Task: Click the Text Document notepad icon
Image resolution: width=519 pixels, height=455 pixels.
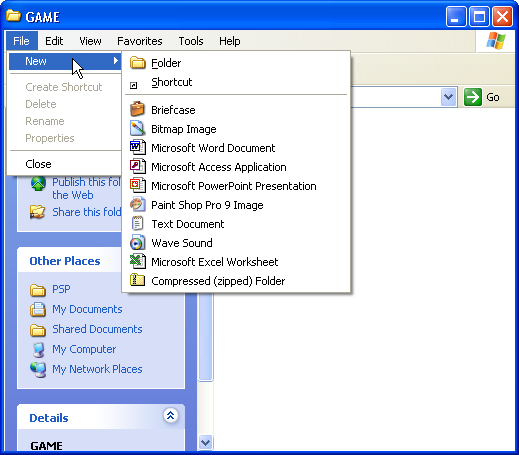Action: (x=137, y=223)
